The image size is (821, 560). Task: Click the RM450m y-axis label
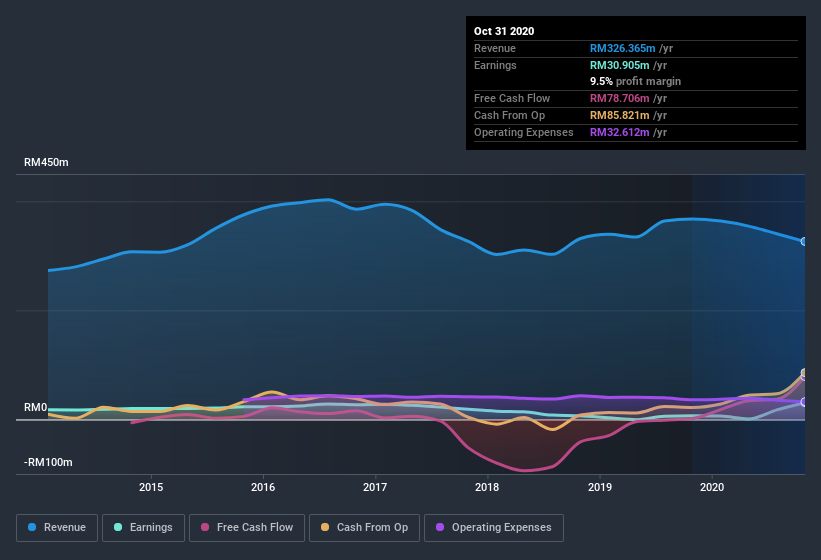click(x=46, y=162)
